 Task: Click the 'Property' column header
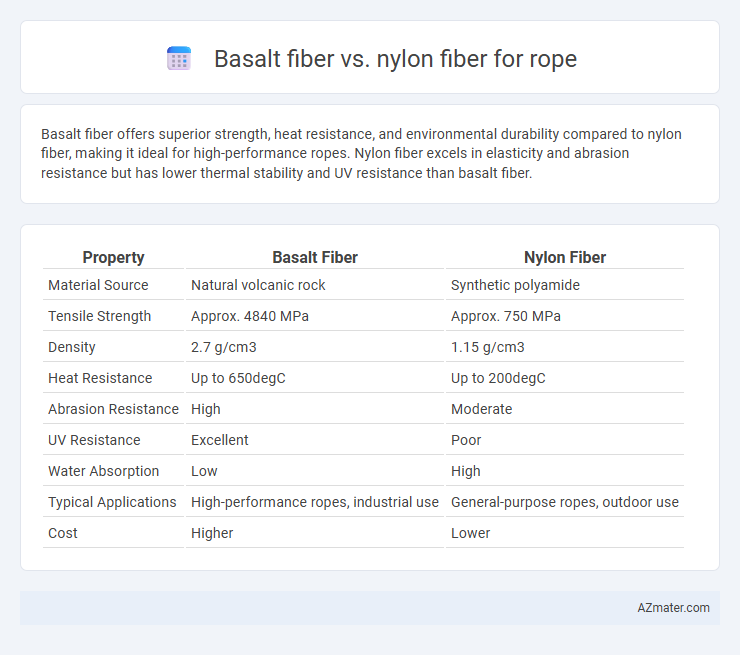coord(113,257)
